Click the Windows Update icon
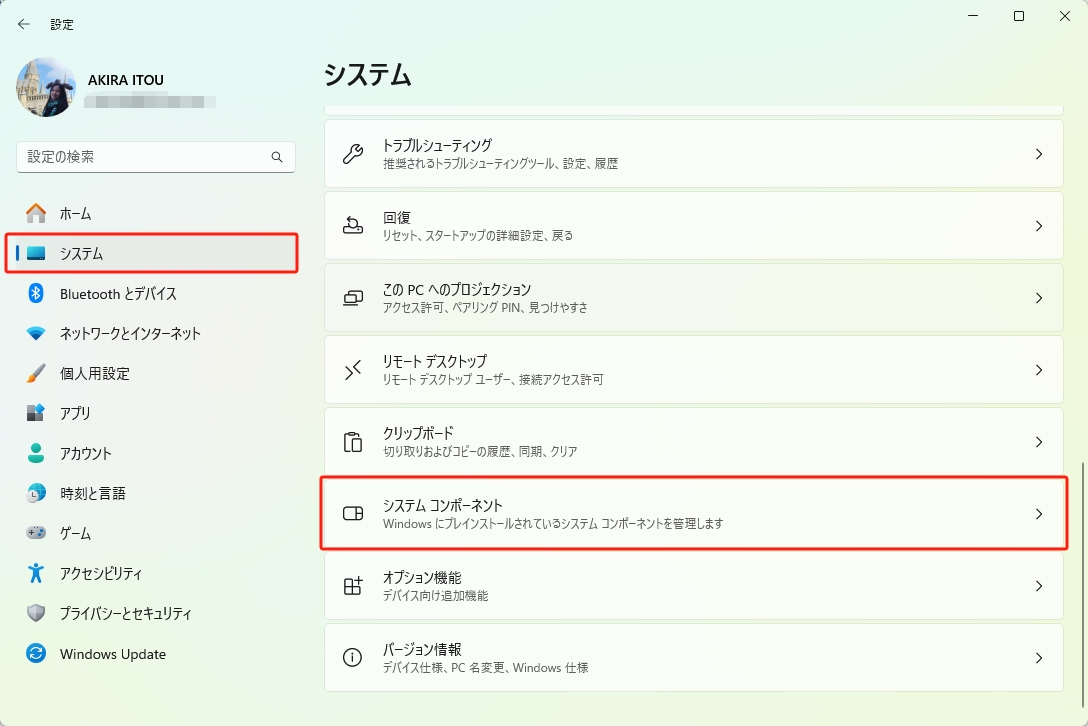Viewport: 1088px width, 726px height. (x=32, y=653)
